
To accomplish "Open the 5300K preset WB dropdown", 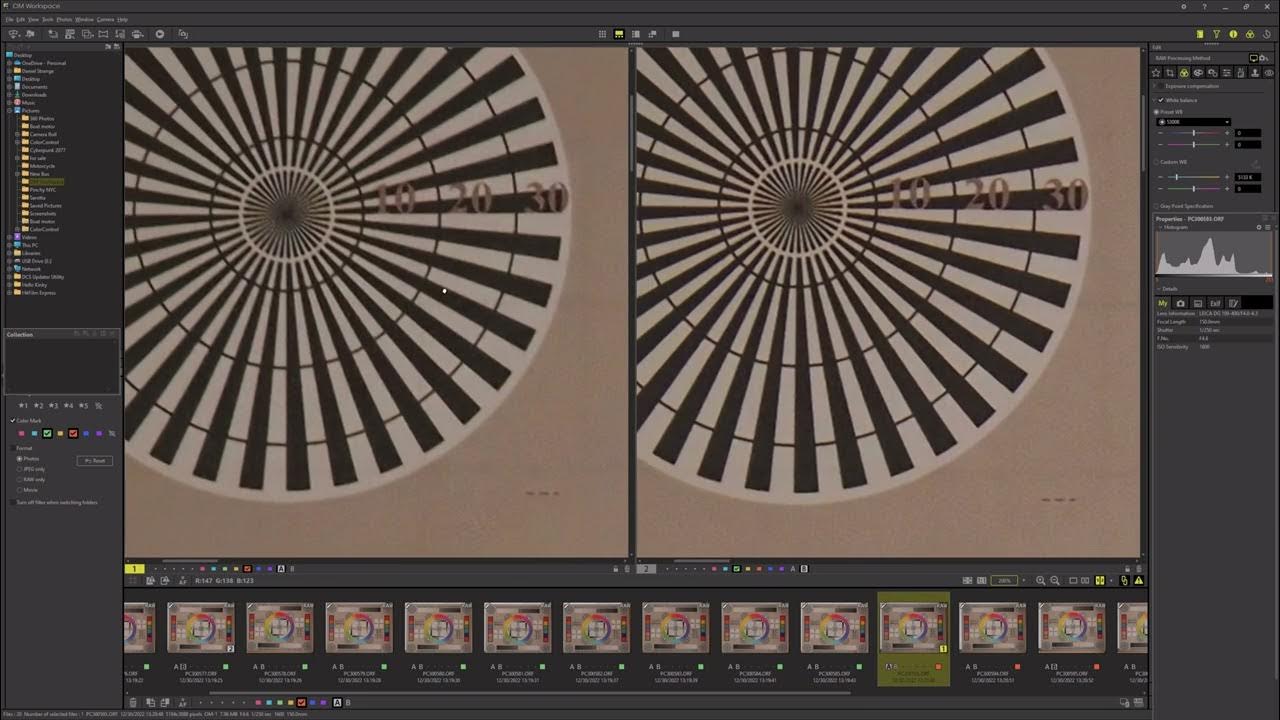I will 1193,122.
